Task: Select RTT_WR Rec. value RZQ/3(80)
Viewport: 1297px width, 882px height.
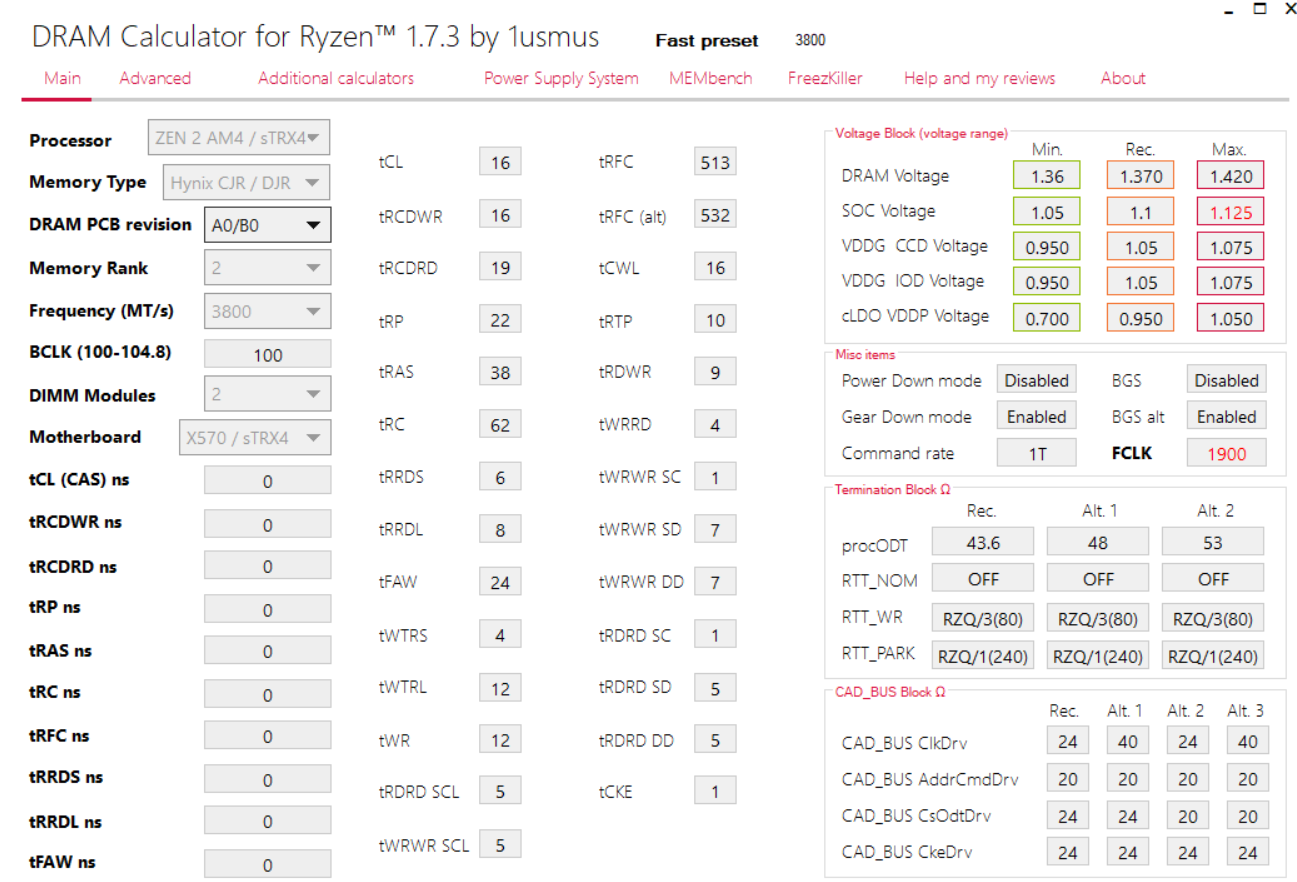Action: tap(983, 618)
